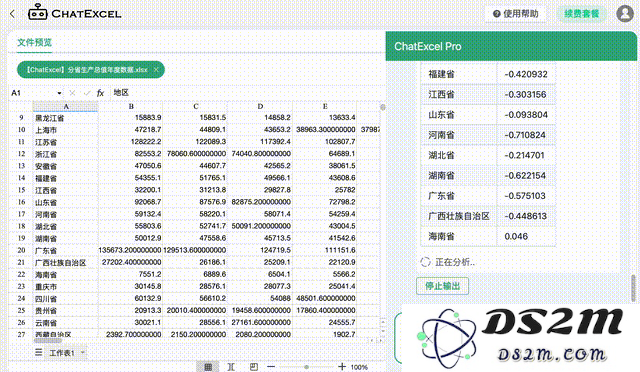Click 湖南省 in the chat result table
Viewport: 640px width, 372px height.
[442, 176]
